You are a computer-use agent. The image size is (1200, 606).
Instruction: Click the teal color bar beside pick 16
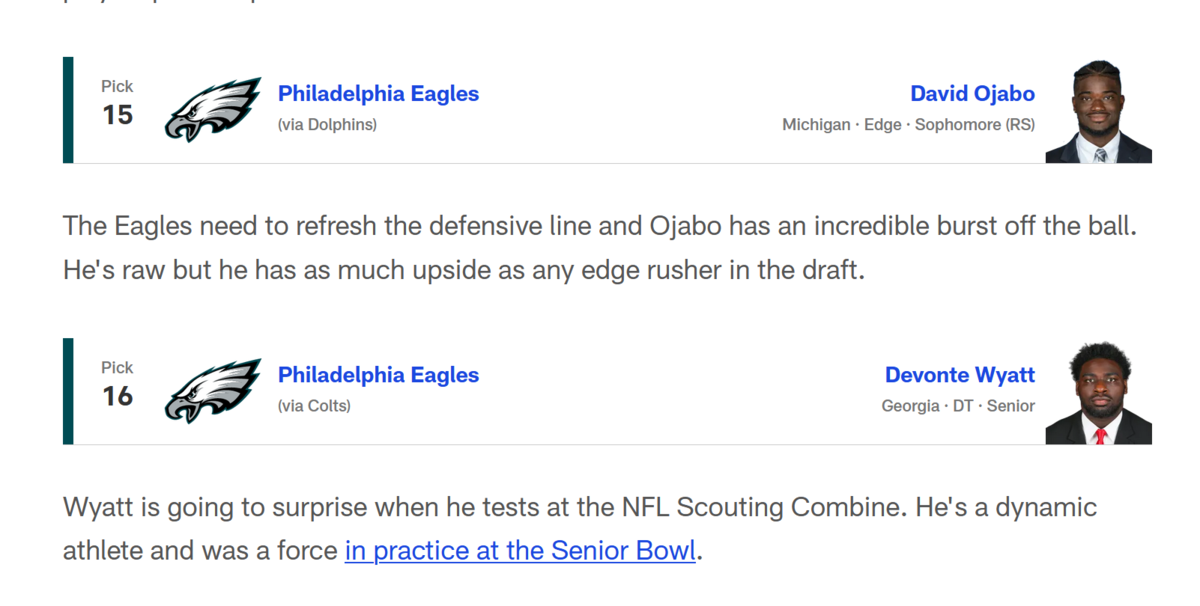coord(68,391)
